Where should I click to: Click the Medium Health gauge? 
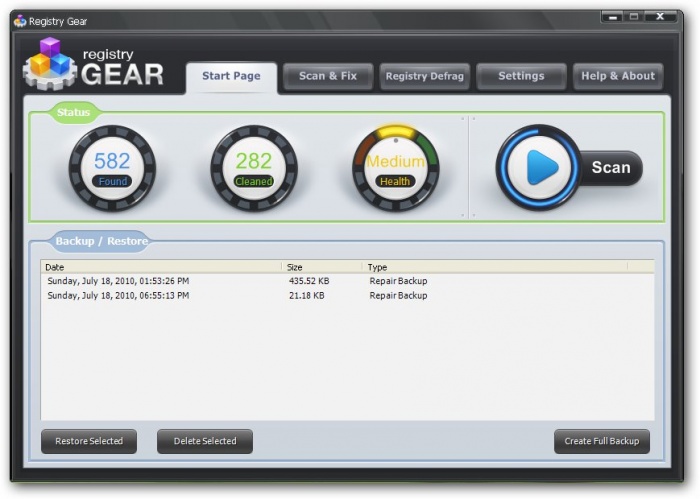(x=396, y=168)
